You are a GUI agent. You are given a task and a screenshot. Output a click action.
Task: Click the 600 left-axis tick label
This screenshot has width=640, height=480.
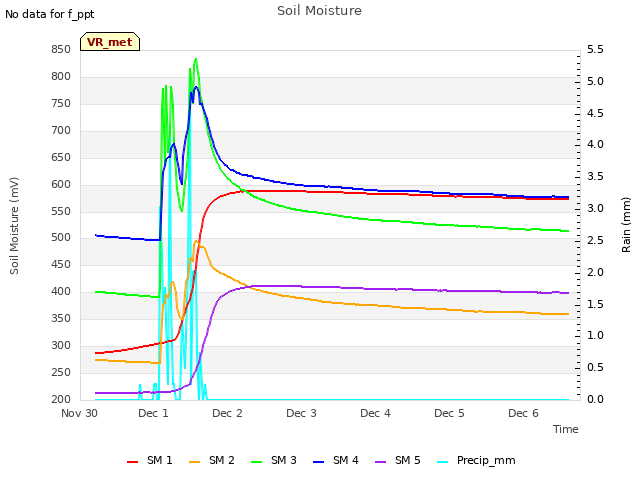pos(61,184)
